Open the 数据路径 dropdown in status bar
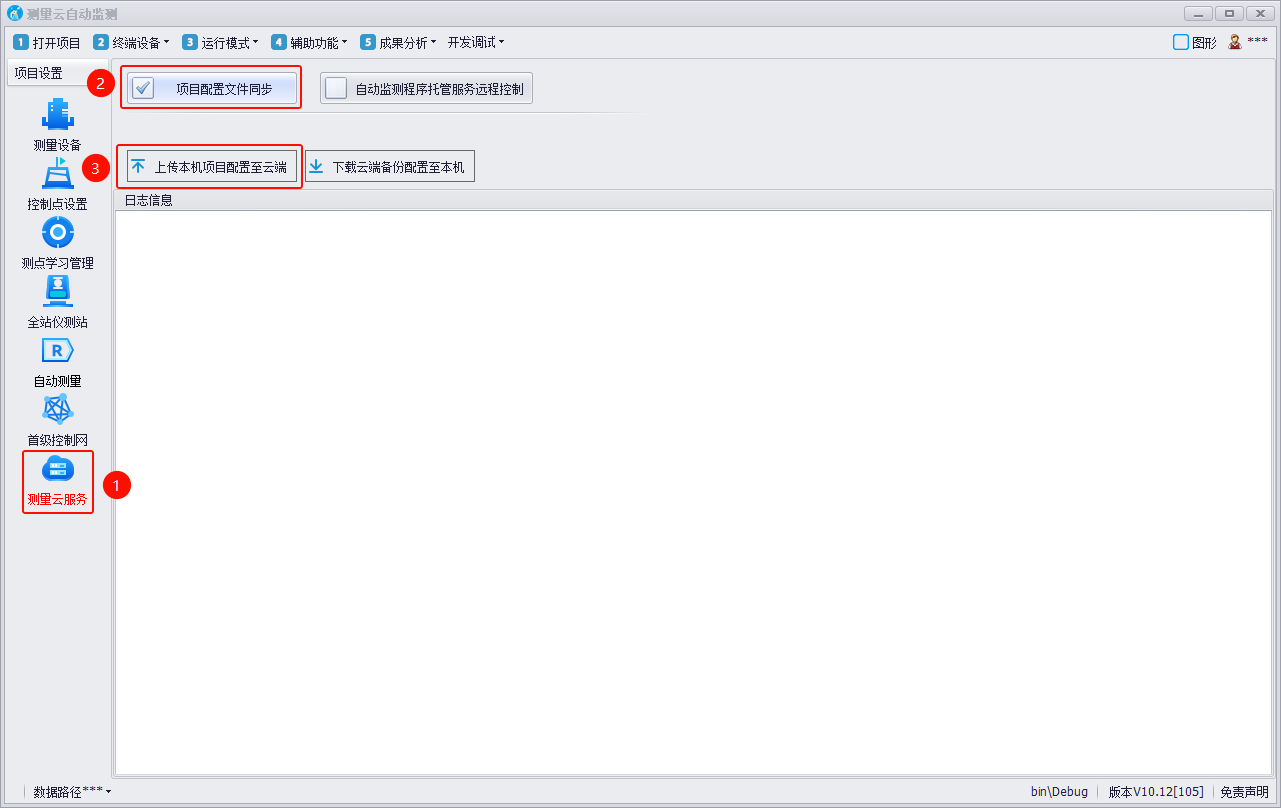 (72, 792)
